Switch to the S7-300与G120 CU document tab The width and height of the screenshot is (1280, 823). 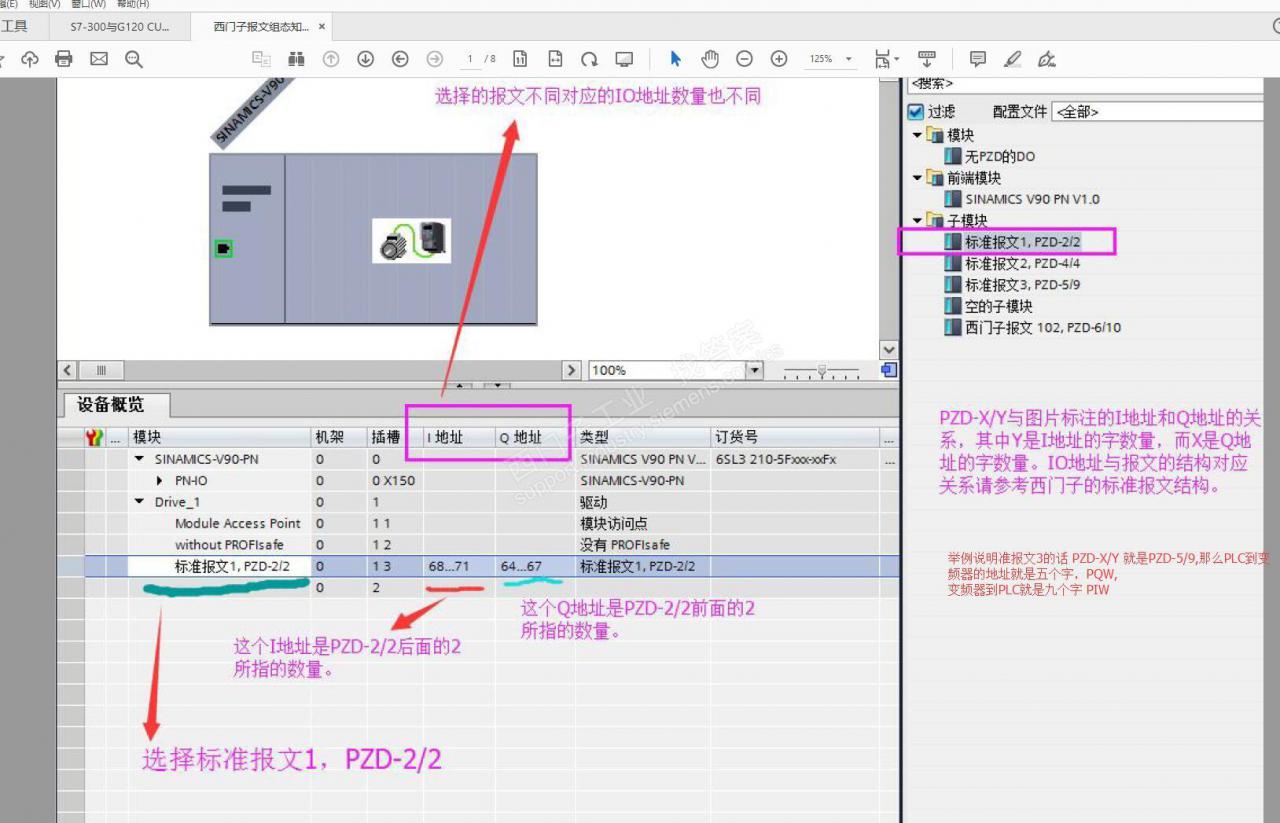point(119,27)
